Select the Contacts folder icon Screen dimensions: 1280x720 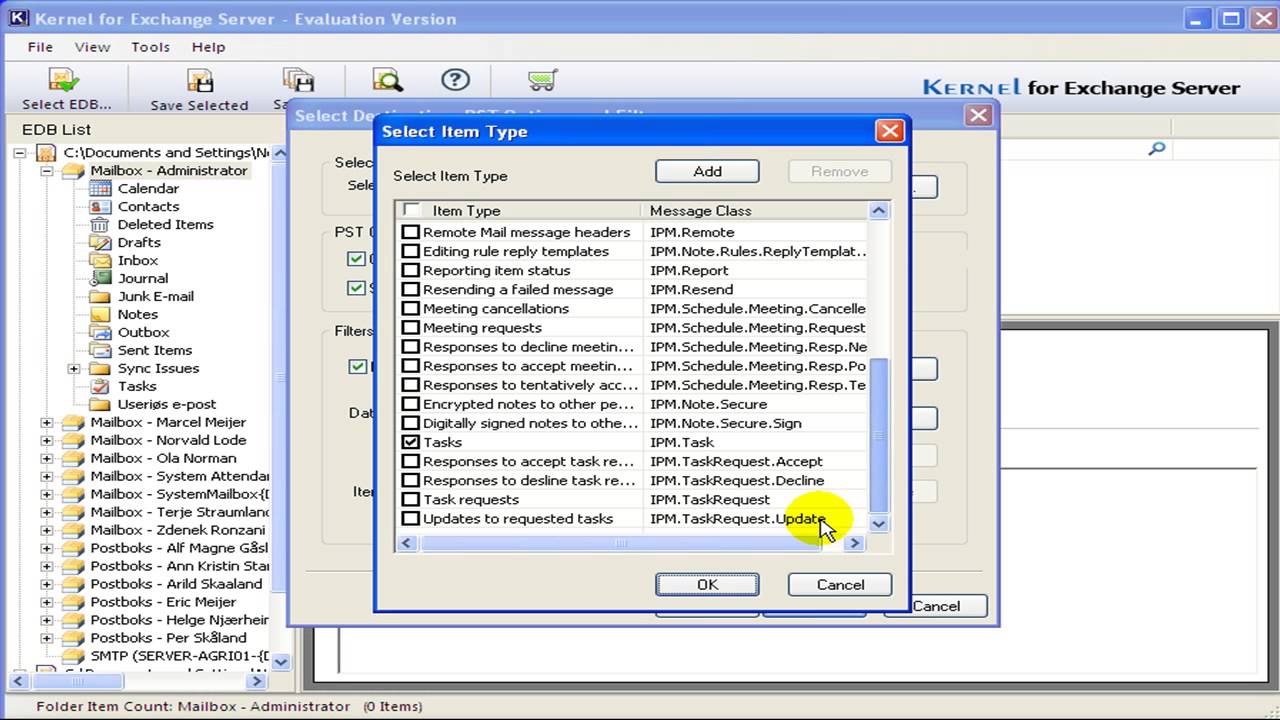click(100, 206)
